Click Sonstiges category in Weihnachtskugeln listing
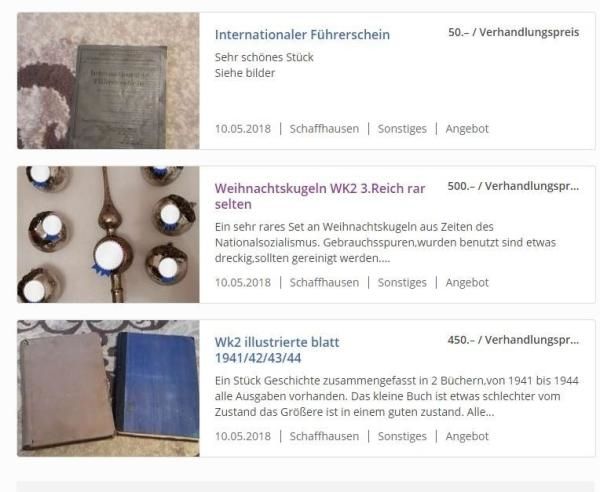 coord(402,282)
